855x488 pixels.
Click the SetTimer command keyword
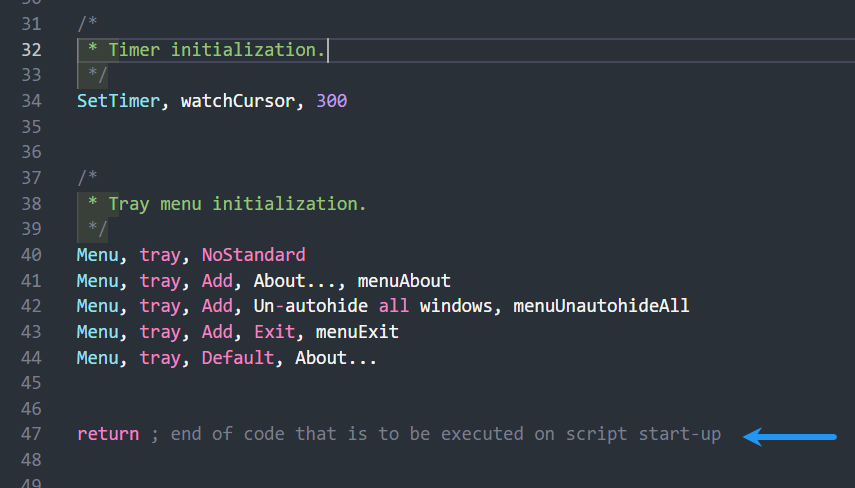pyautogui.click(x=118, y=101)
